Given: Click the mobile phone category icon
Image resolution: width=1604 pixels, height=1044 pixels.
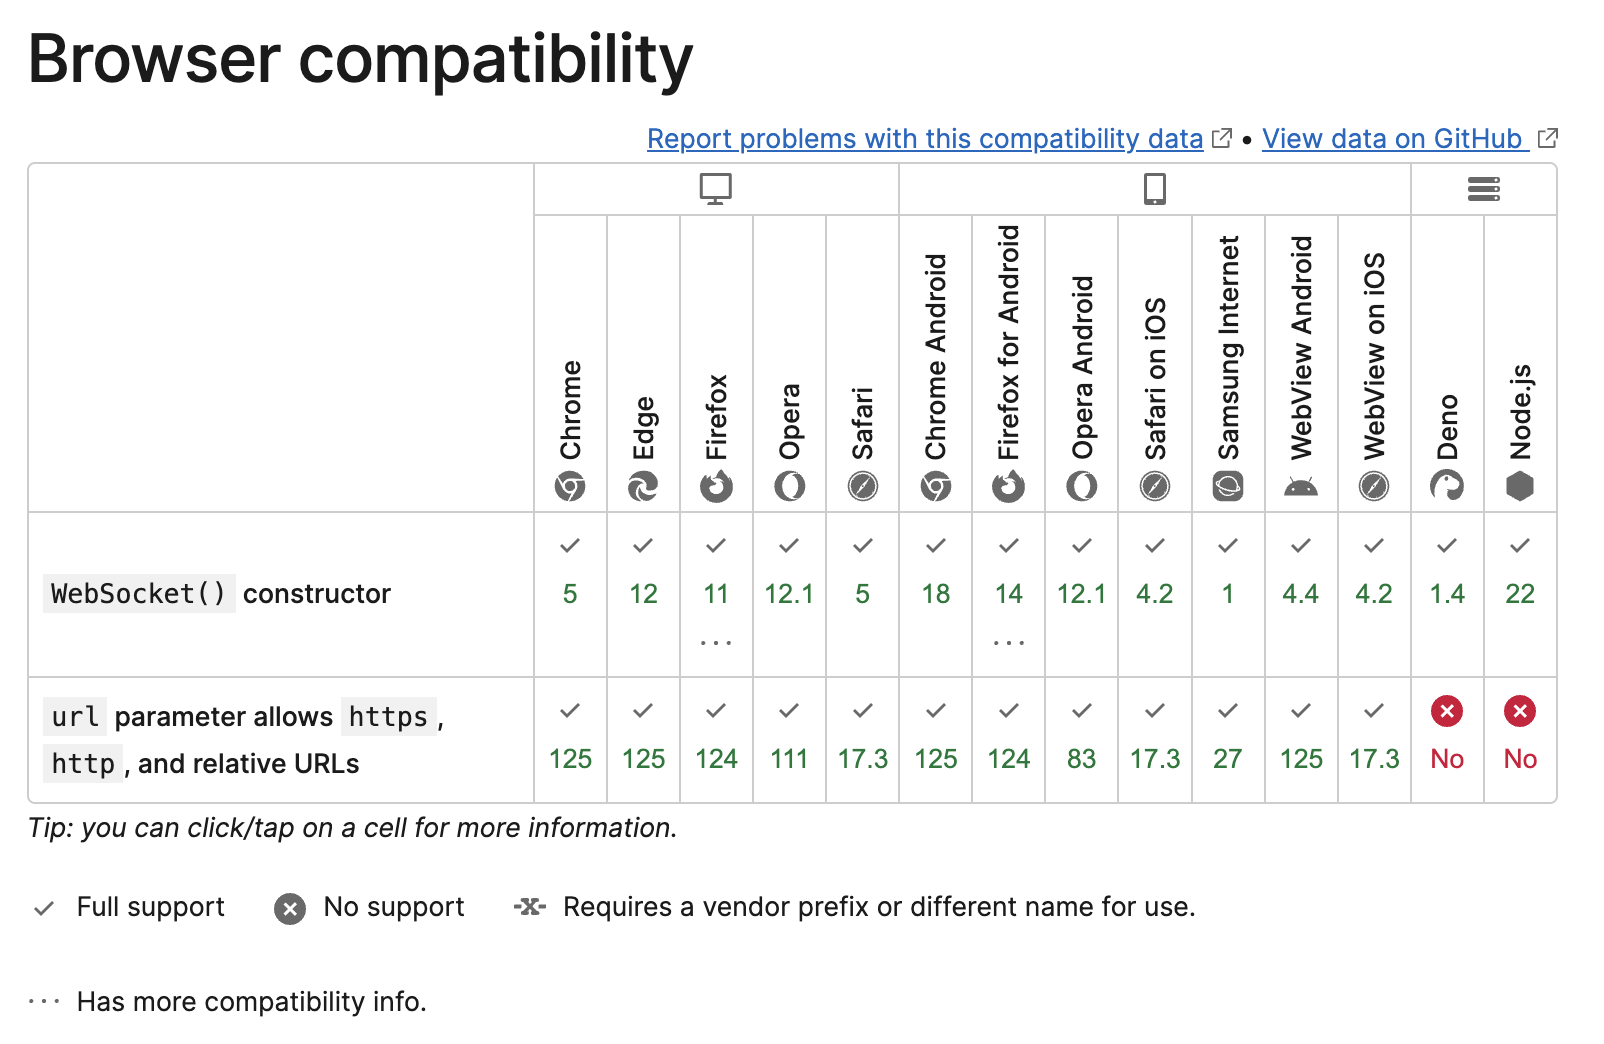Looking at the screenshot, I should point(1155,189).
